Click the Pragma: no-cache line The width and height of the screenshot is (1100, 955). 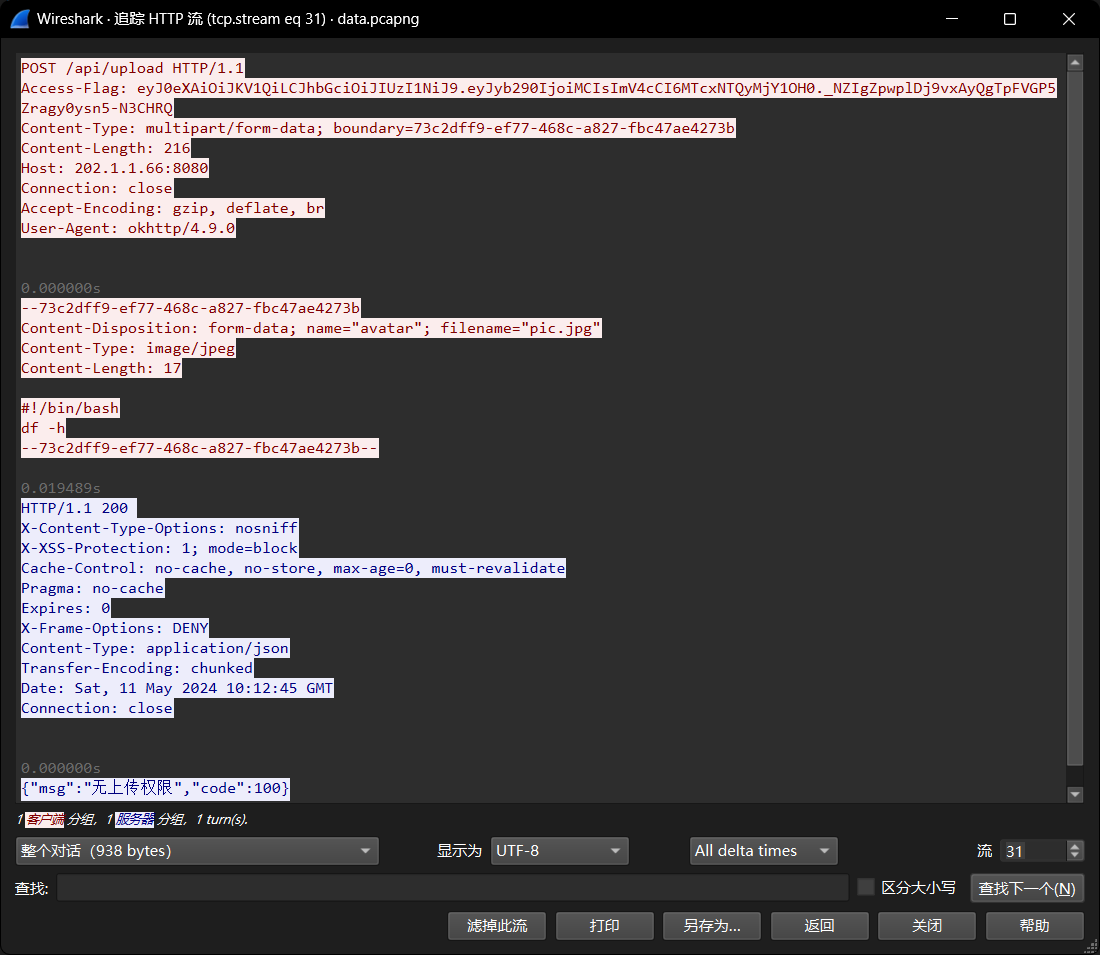click(x=93, y=588)
